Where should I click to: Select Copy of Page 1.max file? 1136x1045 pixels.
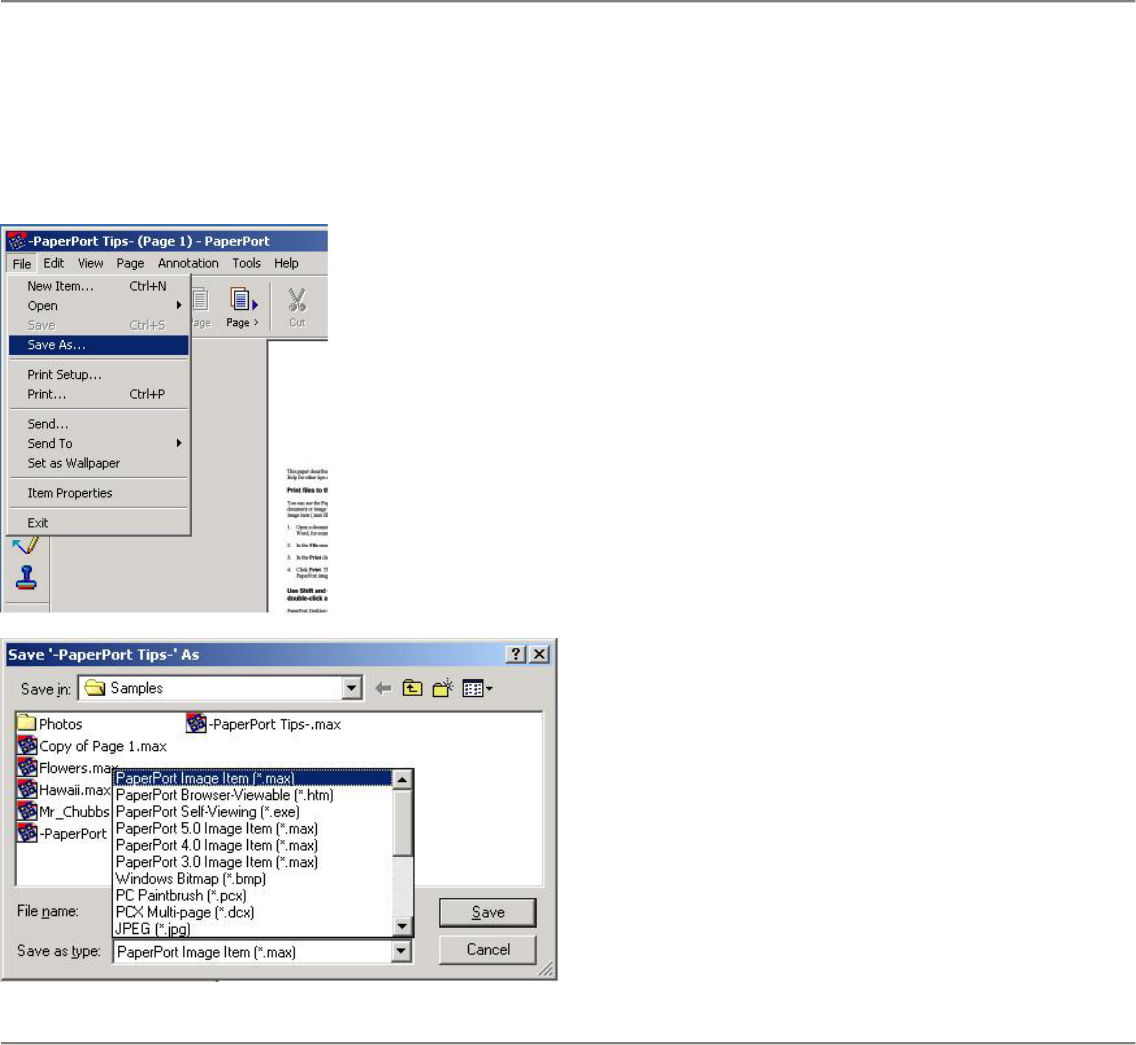click(x=92, y=746)
